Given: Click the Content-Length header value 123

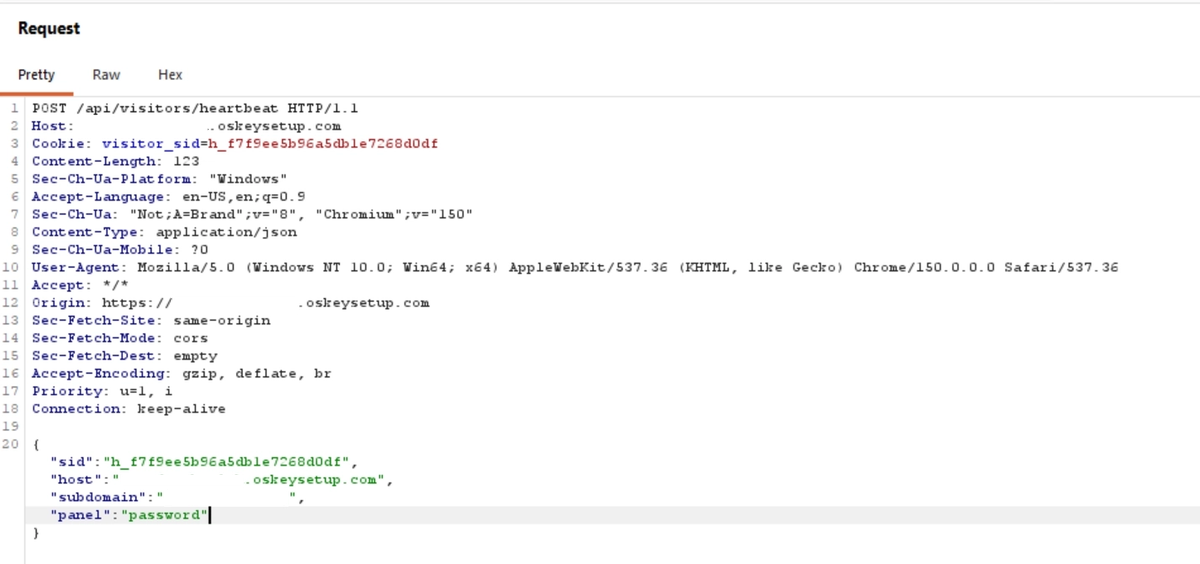Looking at the screenshot, I should point(186,161).
